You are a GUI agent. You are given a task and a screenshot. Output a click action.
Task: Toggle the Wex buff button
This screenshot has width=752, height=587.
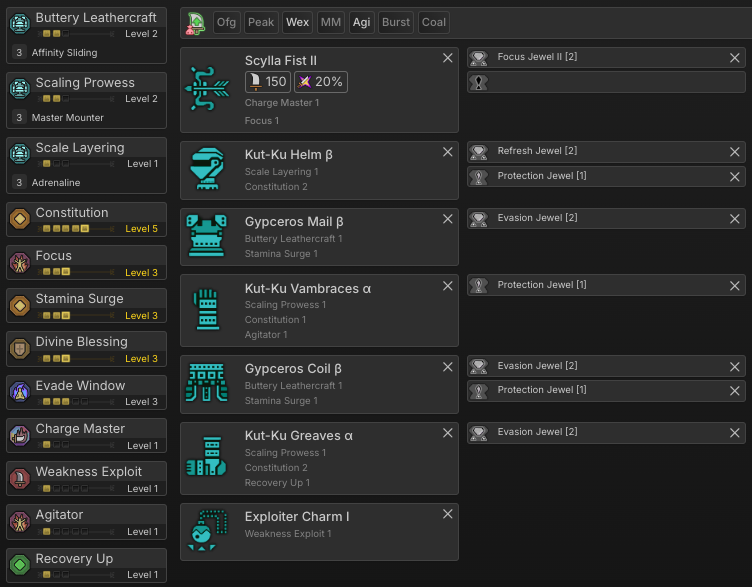[297, 22]
